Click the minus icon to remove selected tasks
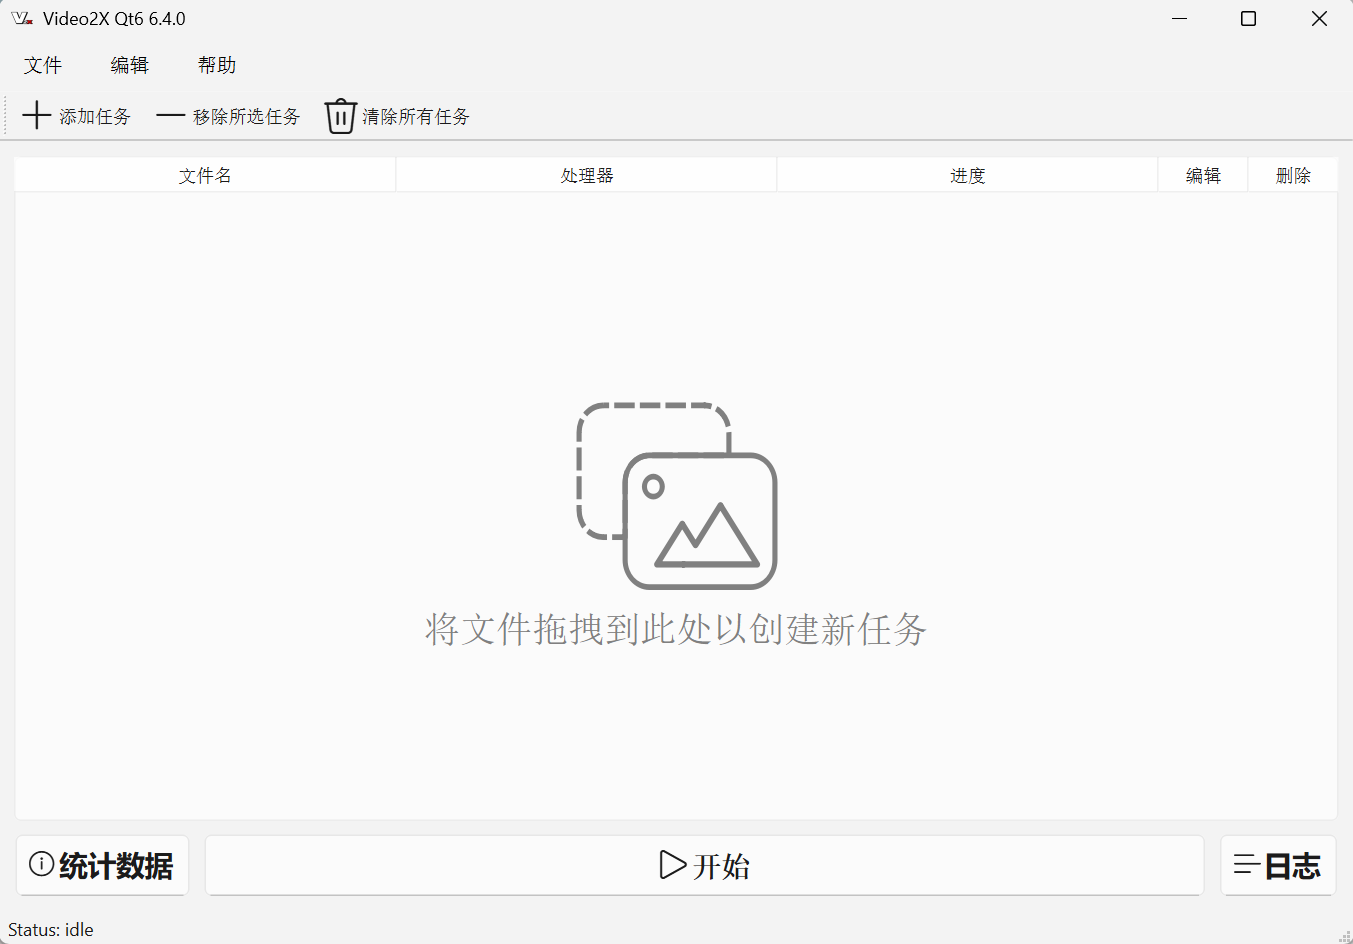The image size is (1353, 944). pyautogui.click(x=170, y=115)
